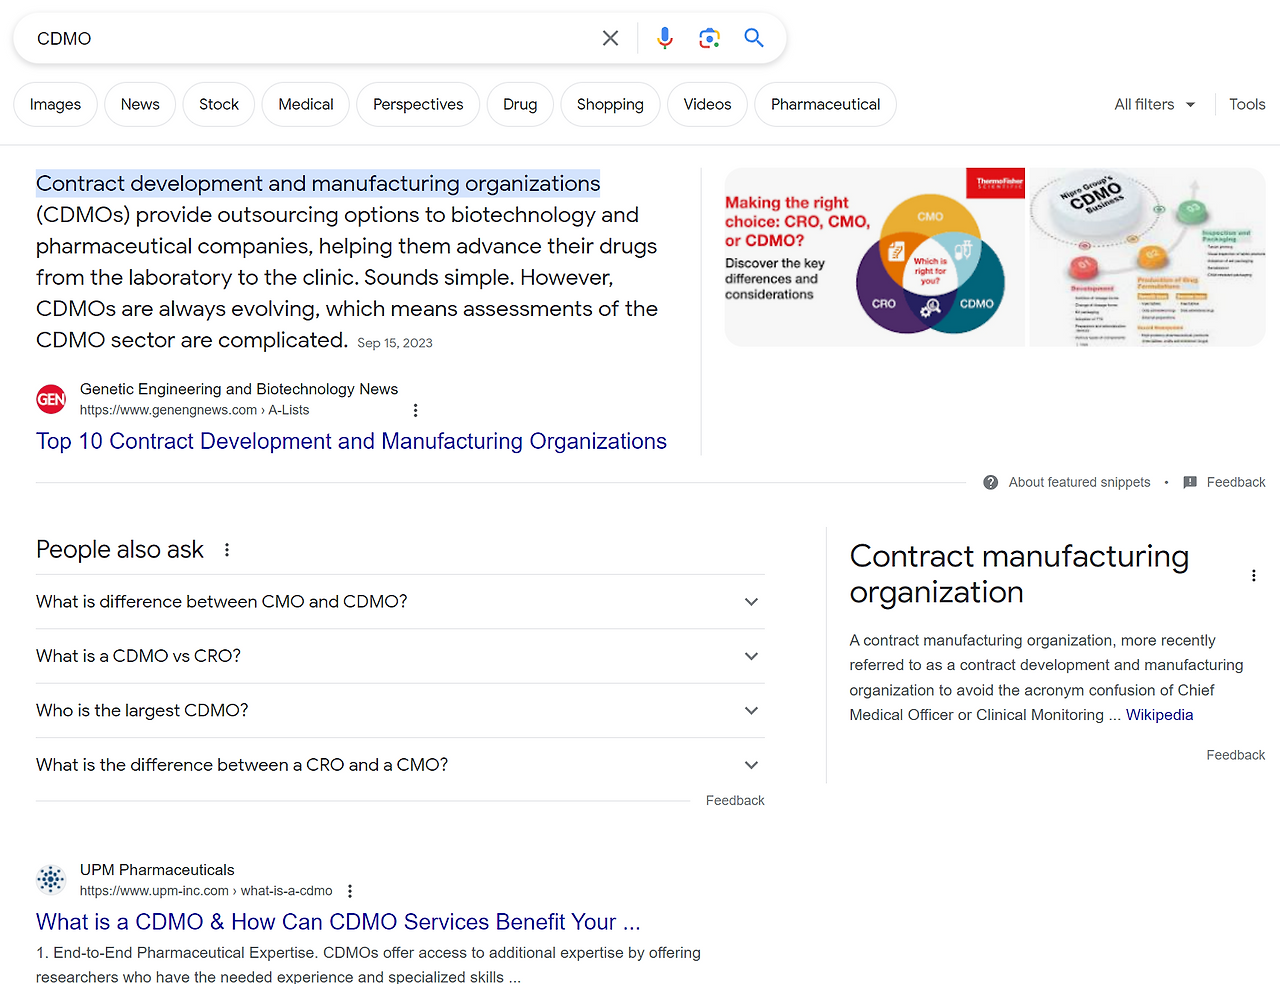Open 'Top 10 Contract Development and Manufacturing Organizations' link
Image resolution: width=1280 pixels, height=984 pixels.
click(351, 441)
